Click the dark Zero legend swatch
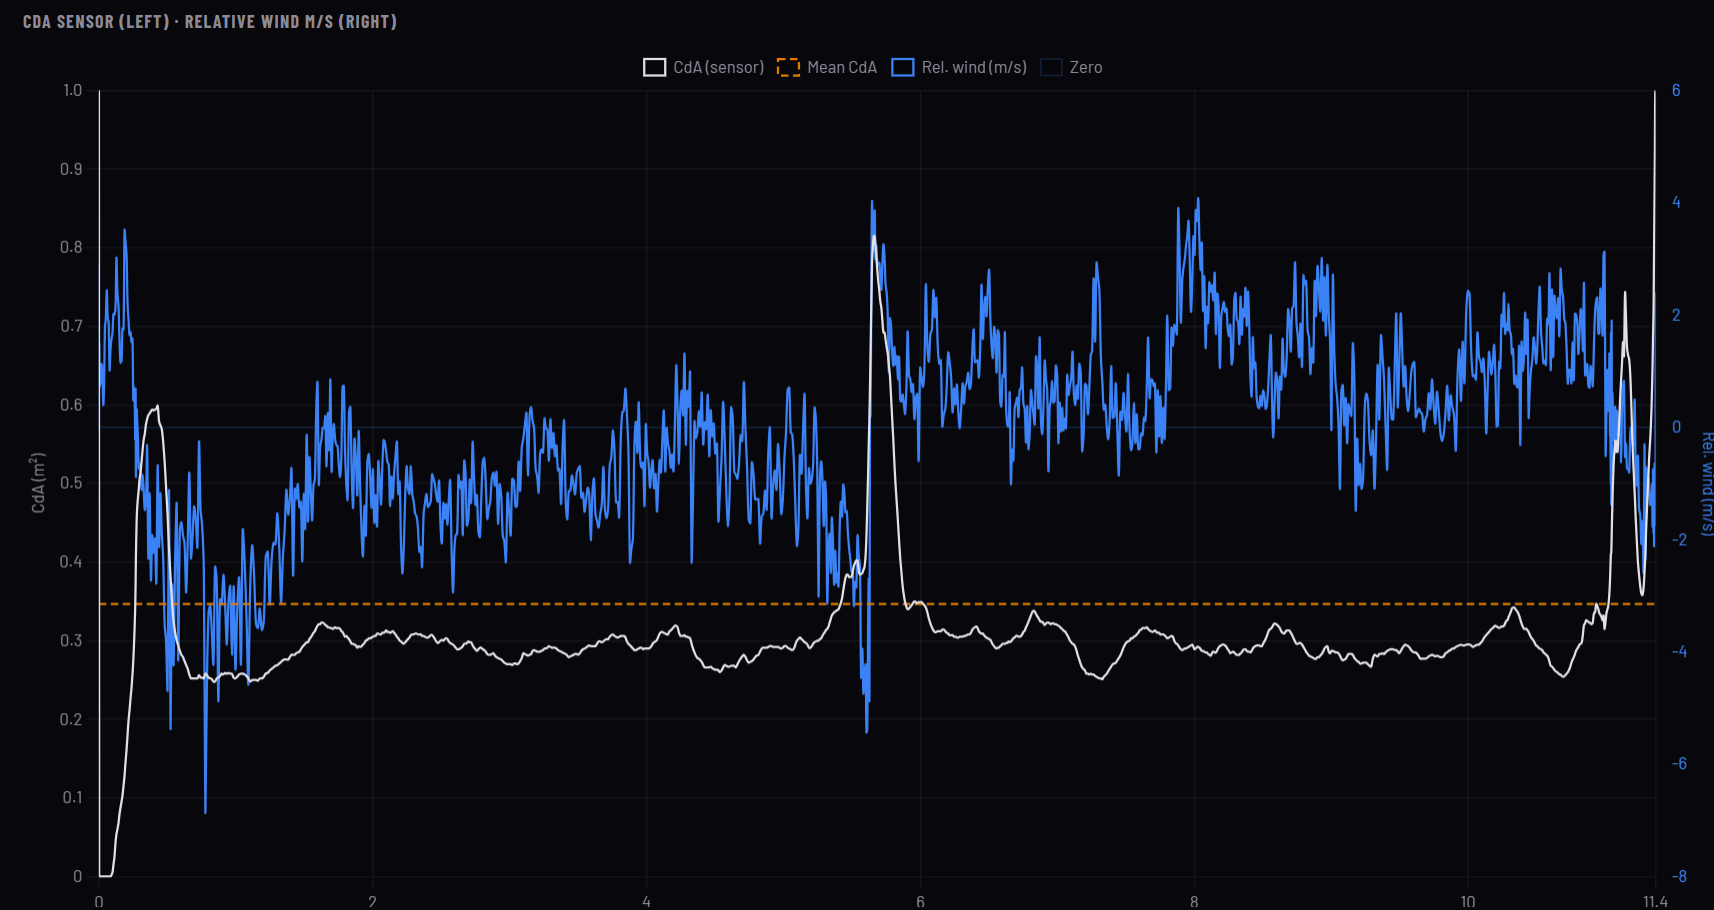Image resolution: width=1714 pixels, height=910 pixels. (1051, 67)
